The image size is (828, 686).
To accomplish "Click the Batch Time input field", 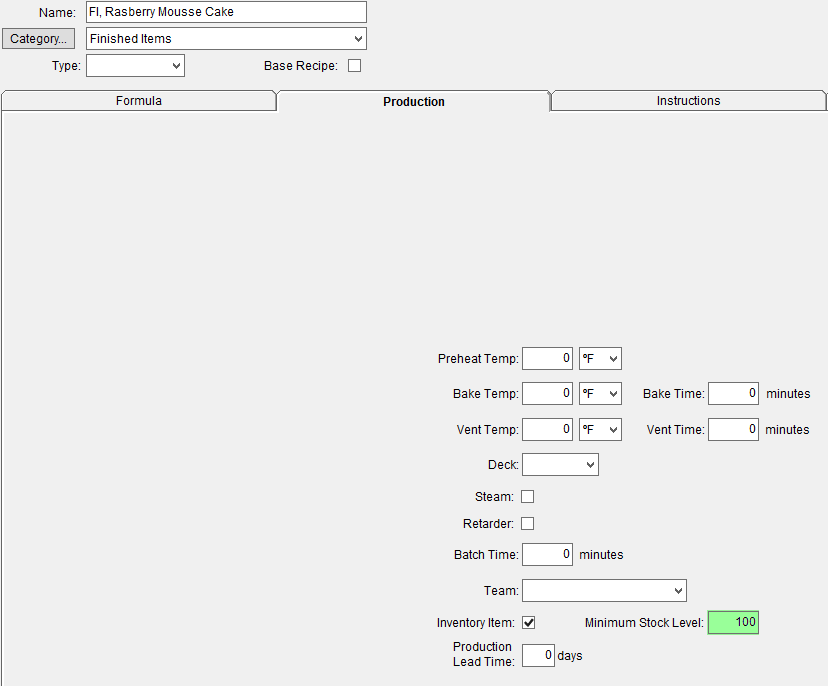I will [x=547, y=554].
